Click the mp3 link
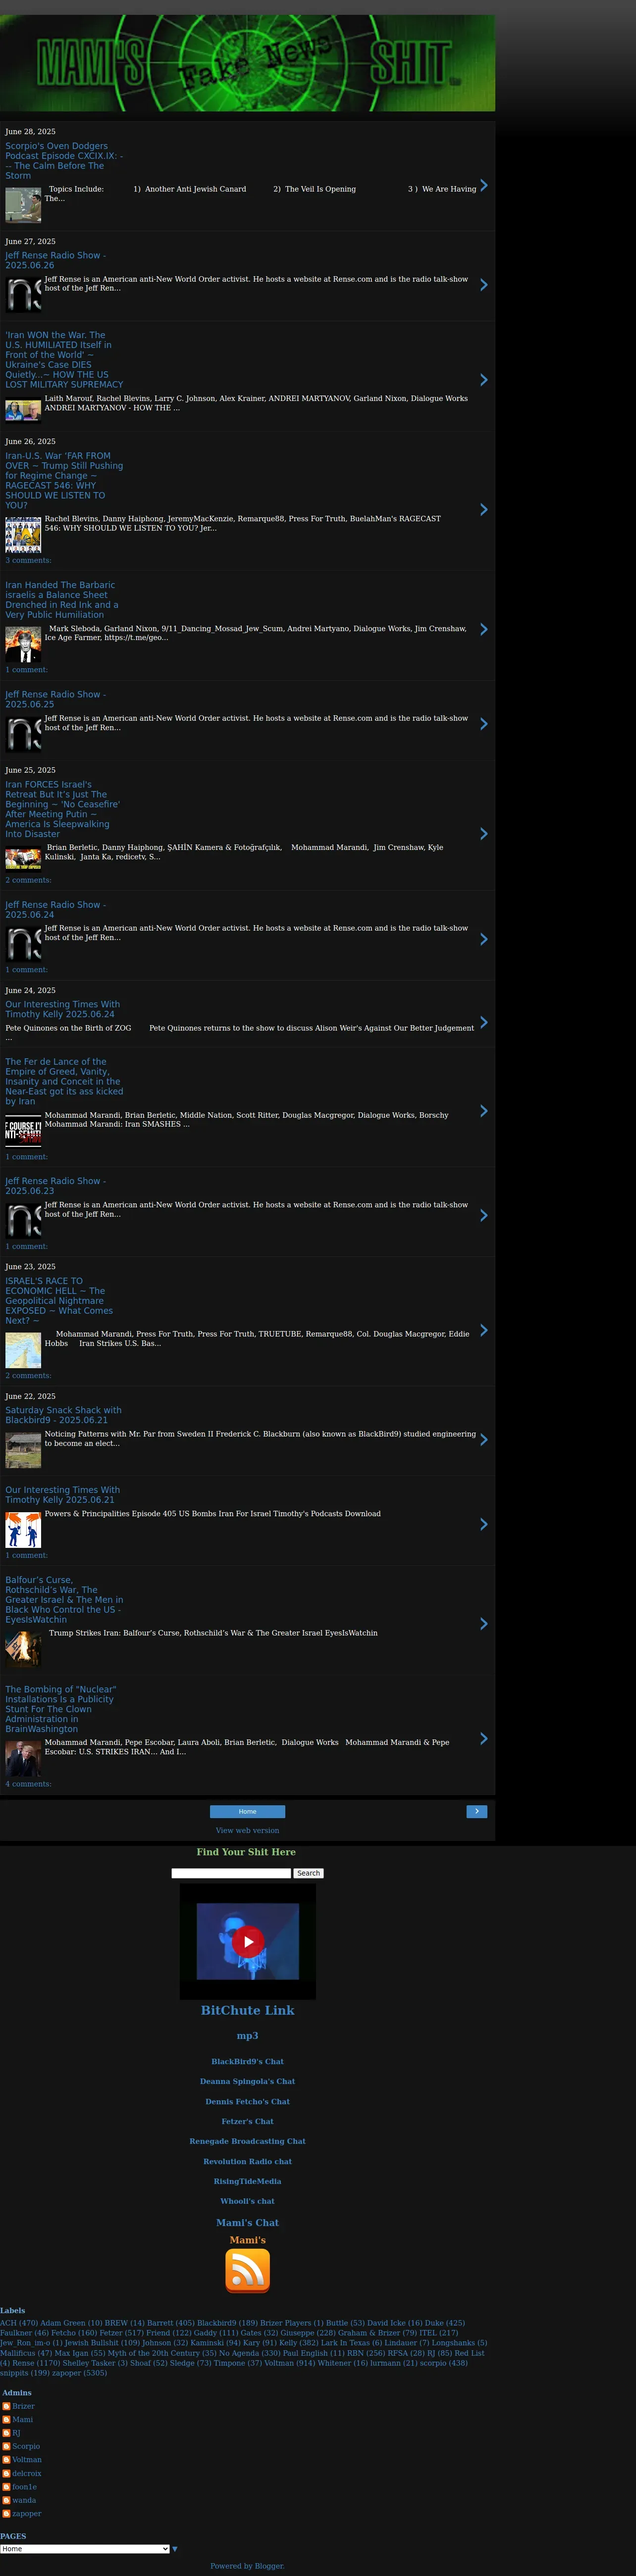This screenshot has height=2576, width=636. click(x=248, y=2035)
